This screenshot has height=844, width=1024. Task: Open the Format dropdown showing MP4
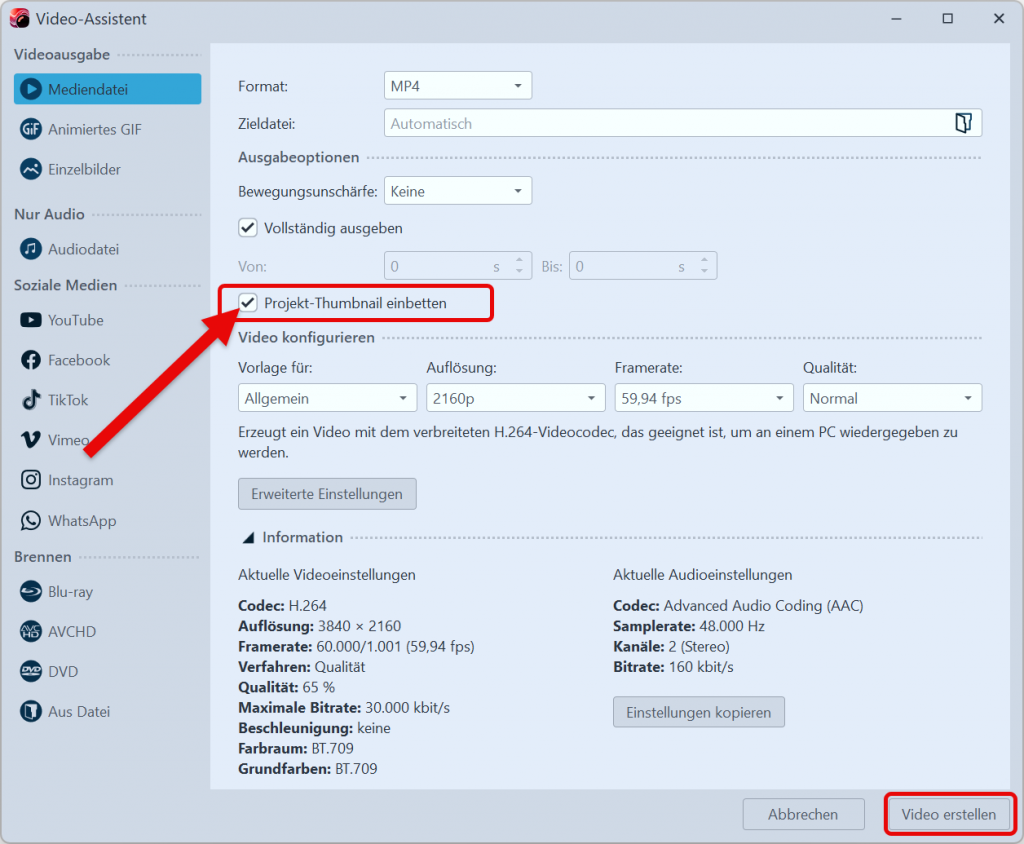pos(457,85)
